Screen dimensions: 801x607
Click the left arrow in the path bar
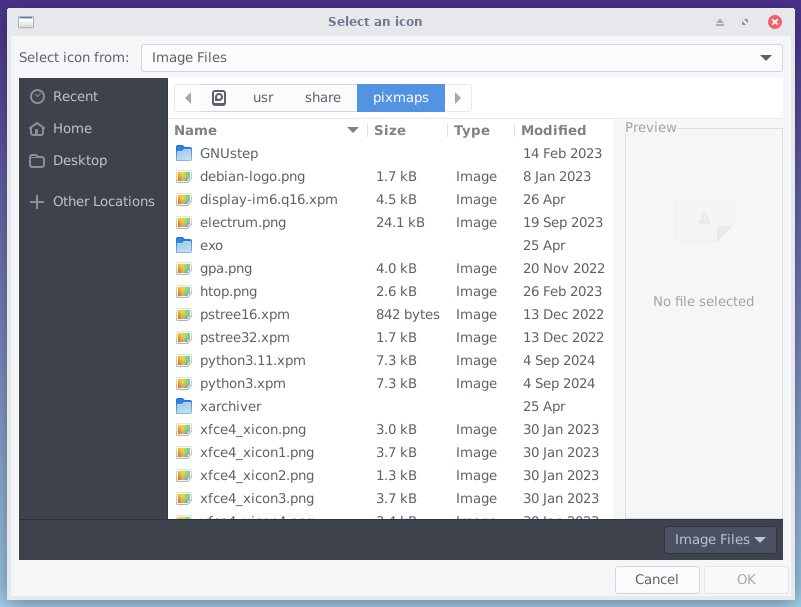(x=188, y=98)
